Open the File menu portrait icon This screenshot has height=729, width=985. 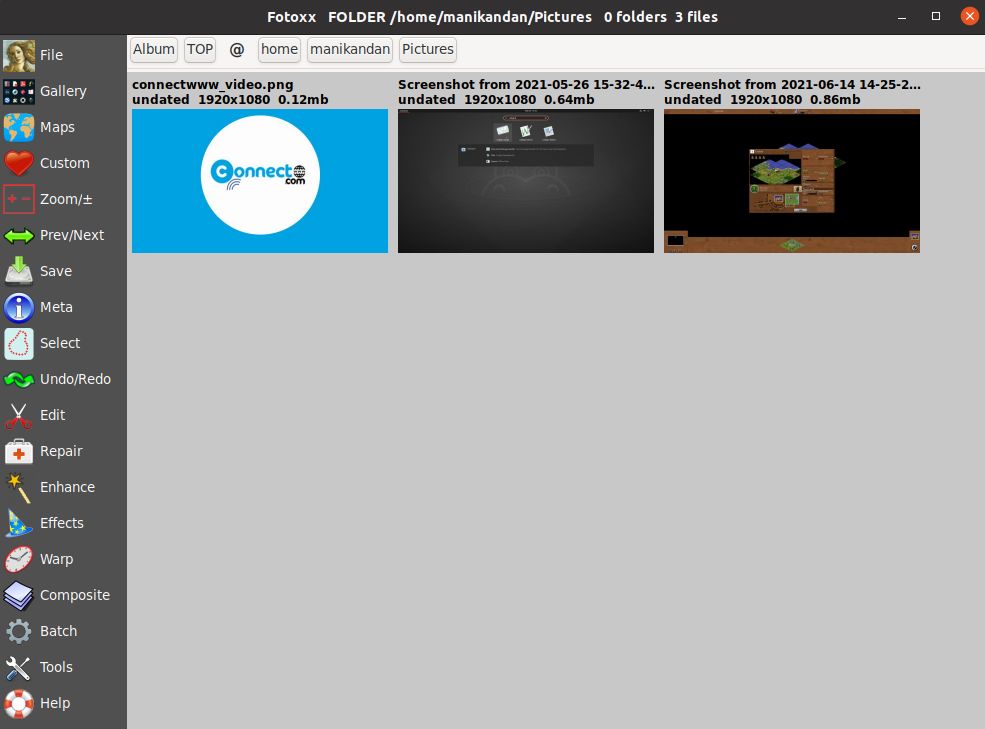click(x=19, y=55)
